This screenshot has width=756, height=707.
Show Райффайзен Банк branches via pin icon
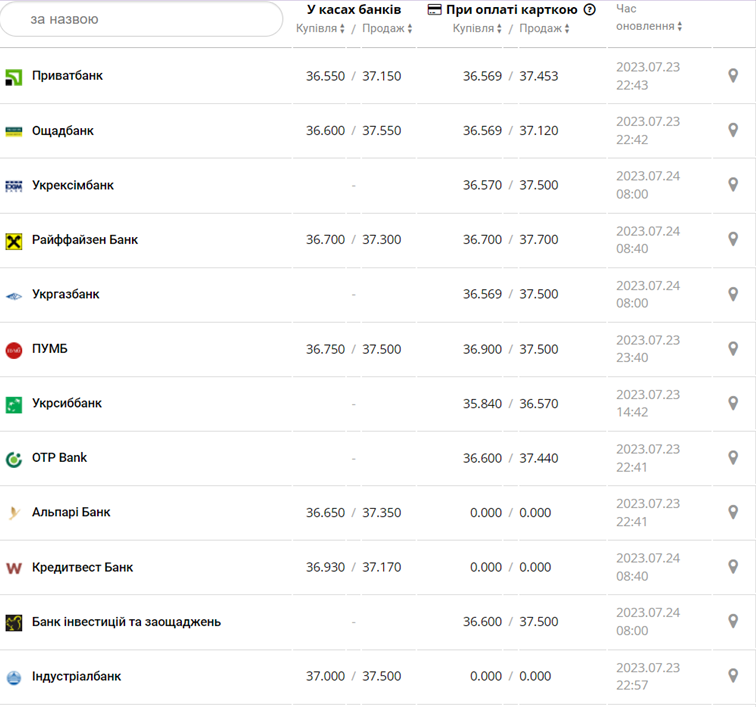pyautogui.click(x=733, y=240)
